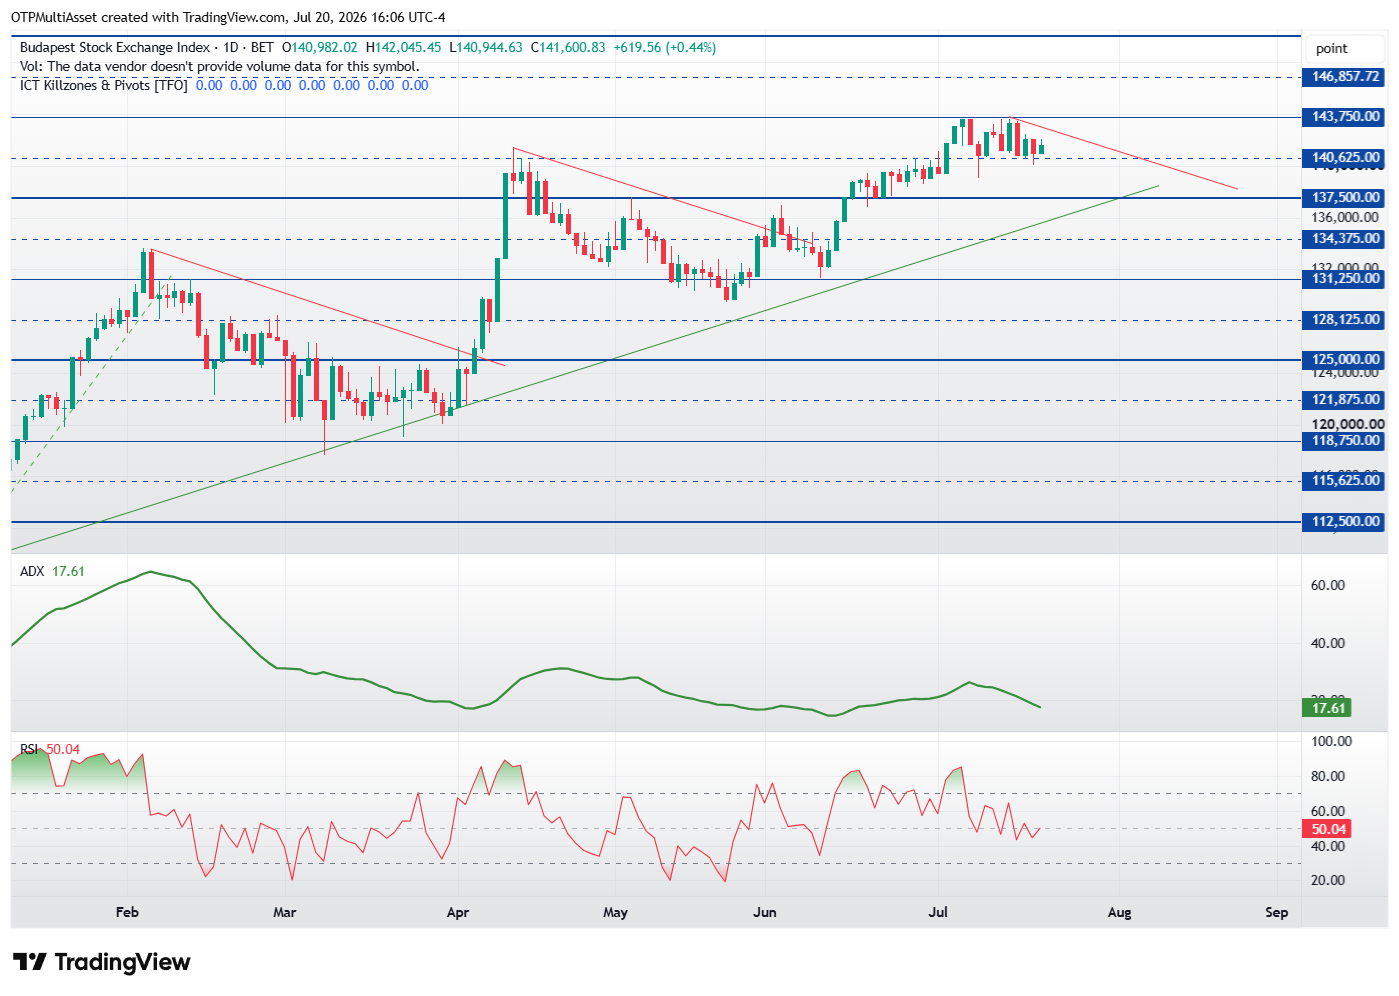Click the 118,750.00 price level label

(x=1344, y=441)
